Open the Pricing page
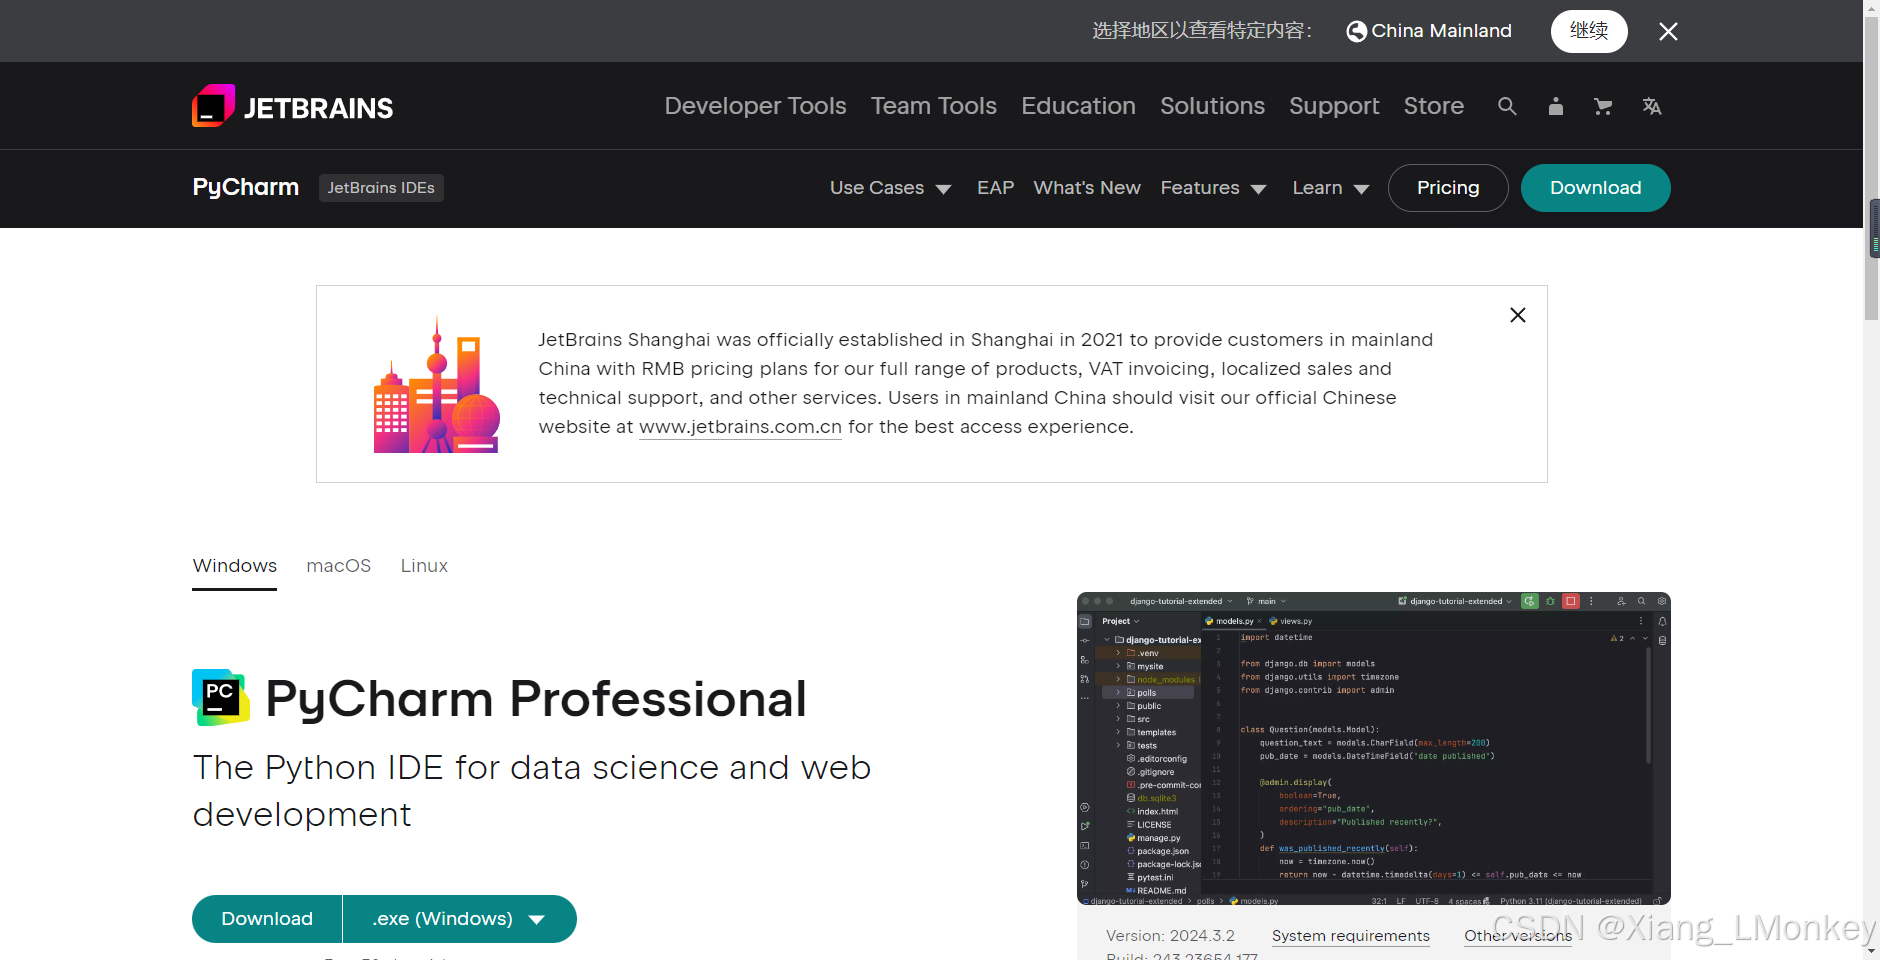 (1447, 188)
